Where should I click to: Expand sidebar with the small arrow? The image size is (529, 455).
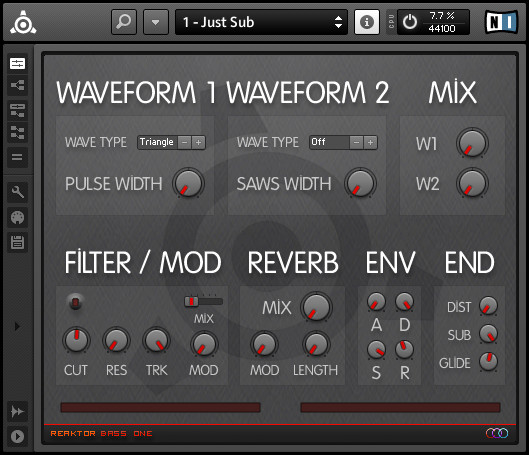(17, 326)
